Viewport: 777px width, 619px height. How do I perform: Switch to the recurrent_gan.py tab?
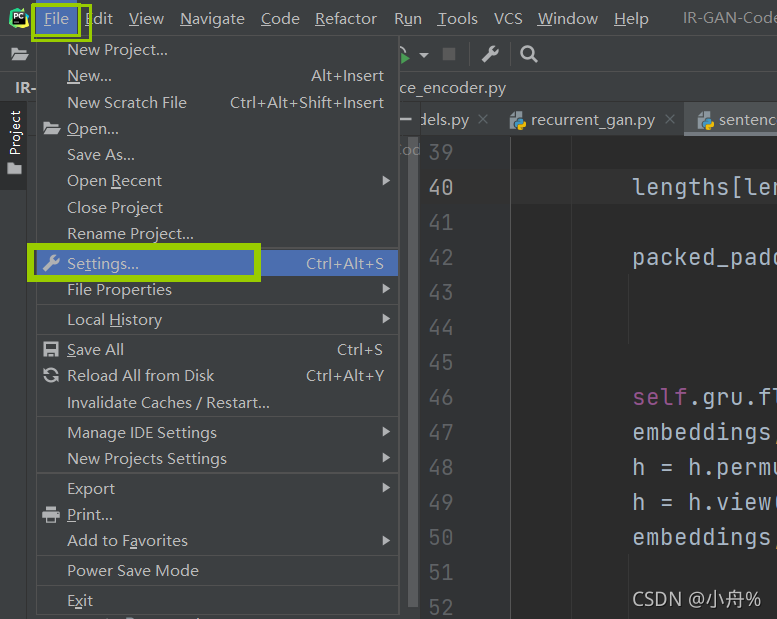593,120
